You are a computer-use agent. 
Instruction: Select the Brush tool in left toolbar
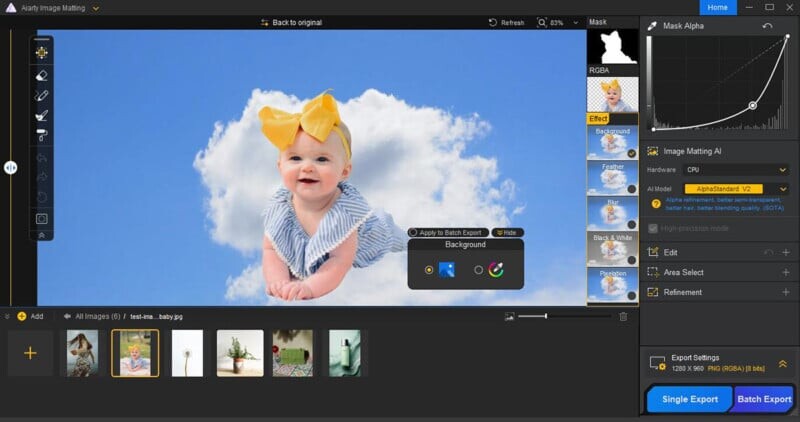41,116
